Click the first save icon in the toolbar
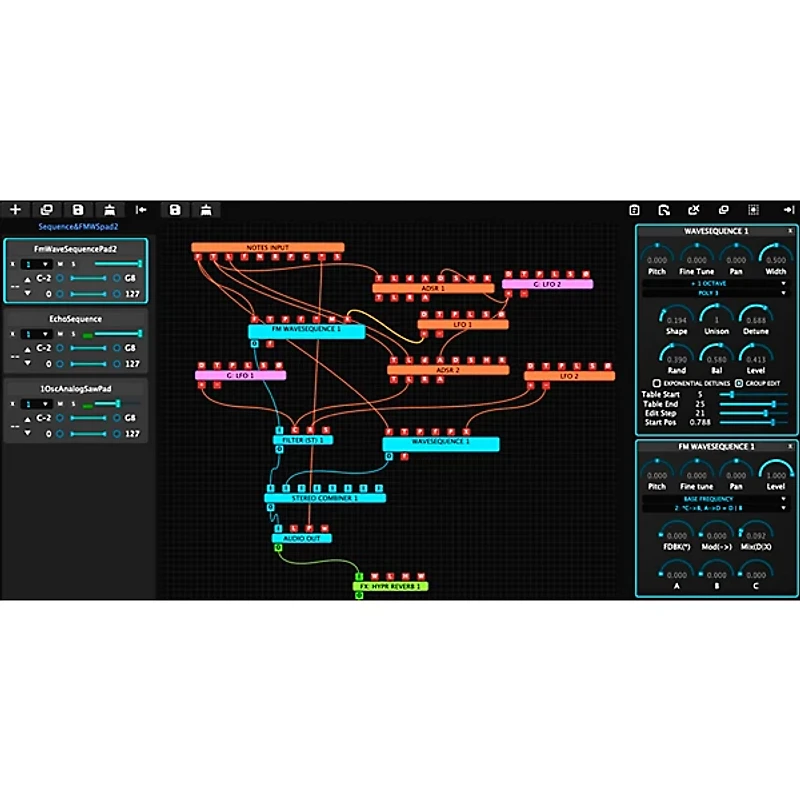Image resolution: width=800 pixels, height=800 pixels. click(x=78, y=210)
